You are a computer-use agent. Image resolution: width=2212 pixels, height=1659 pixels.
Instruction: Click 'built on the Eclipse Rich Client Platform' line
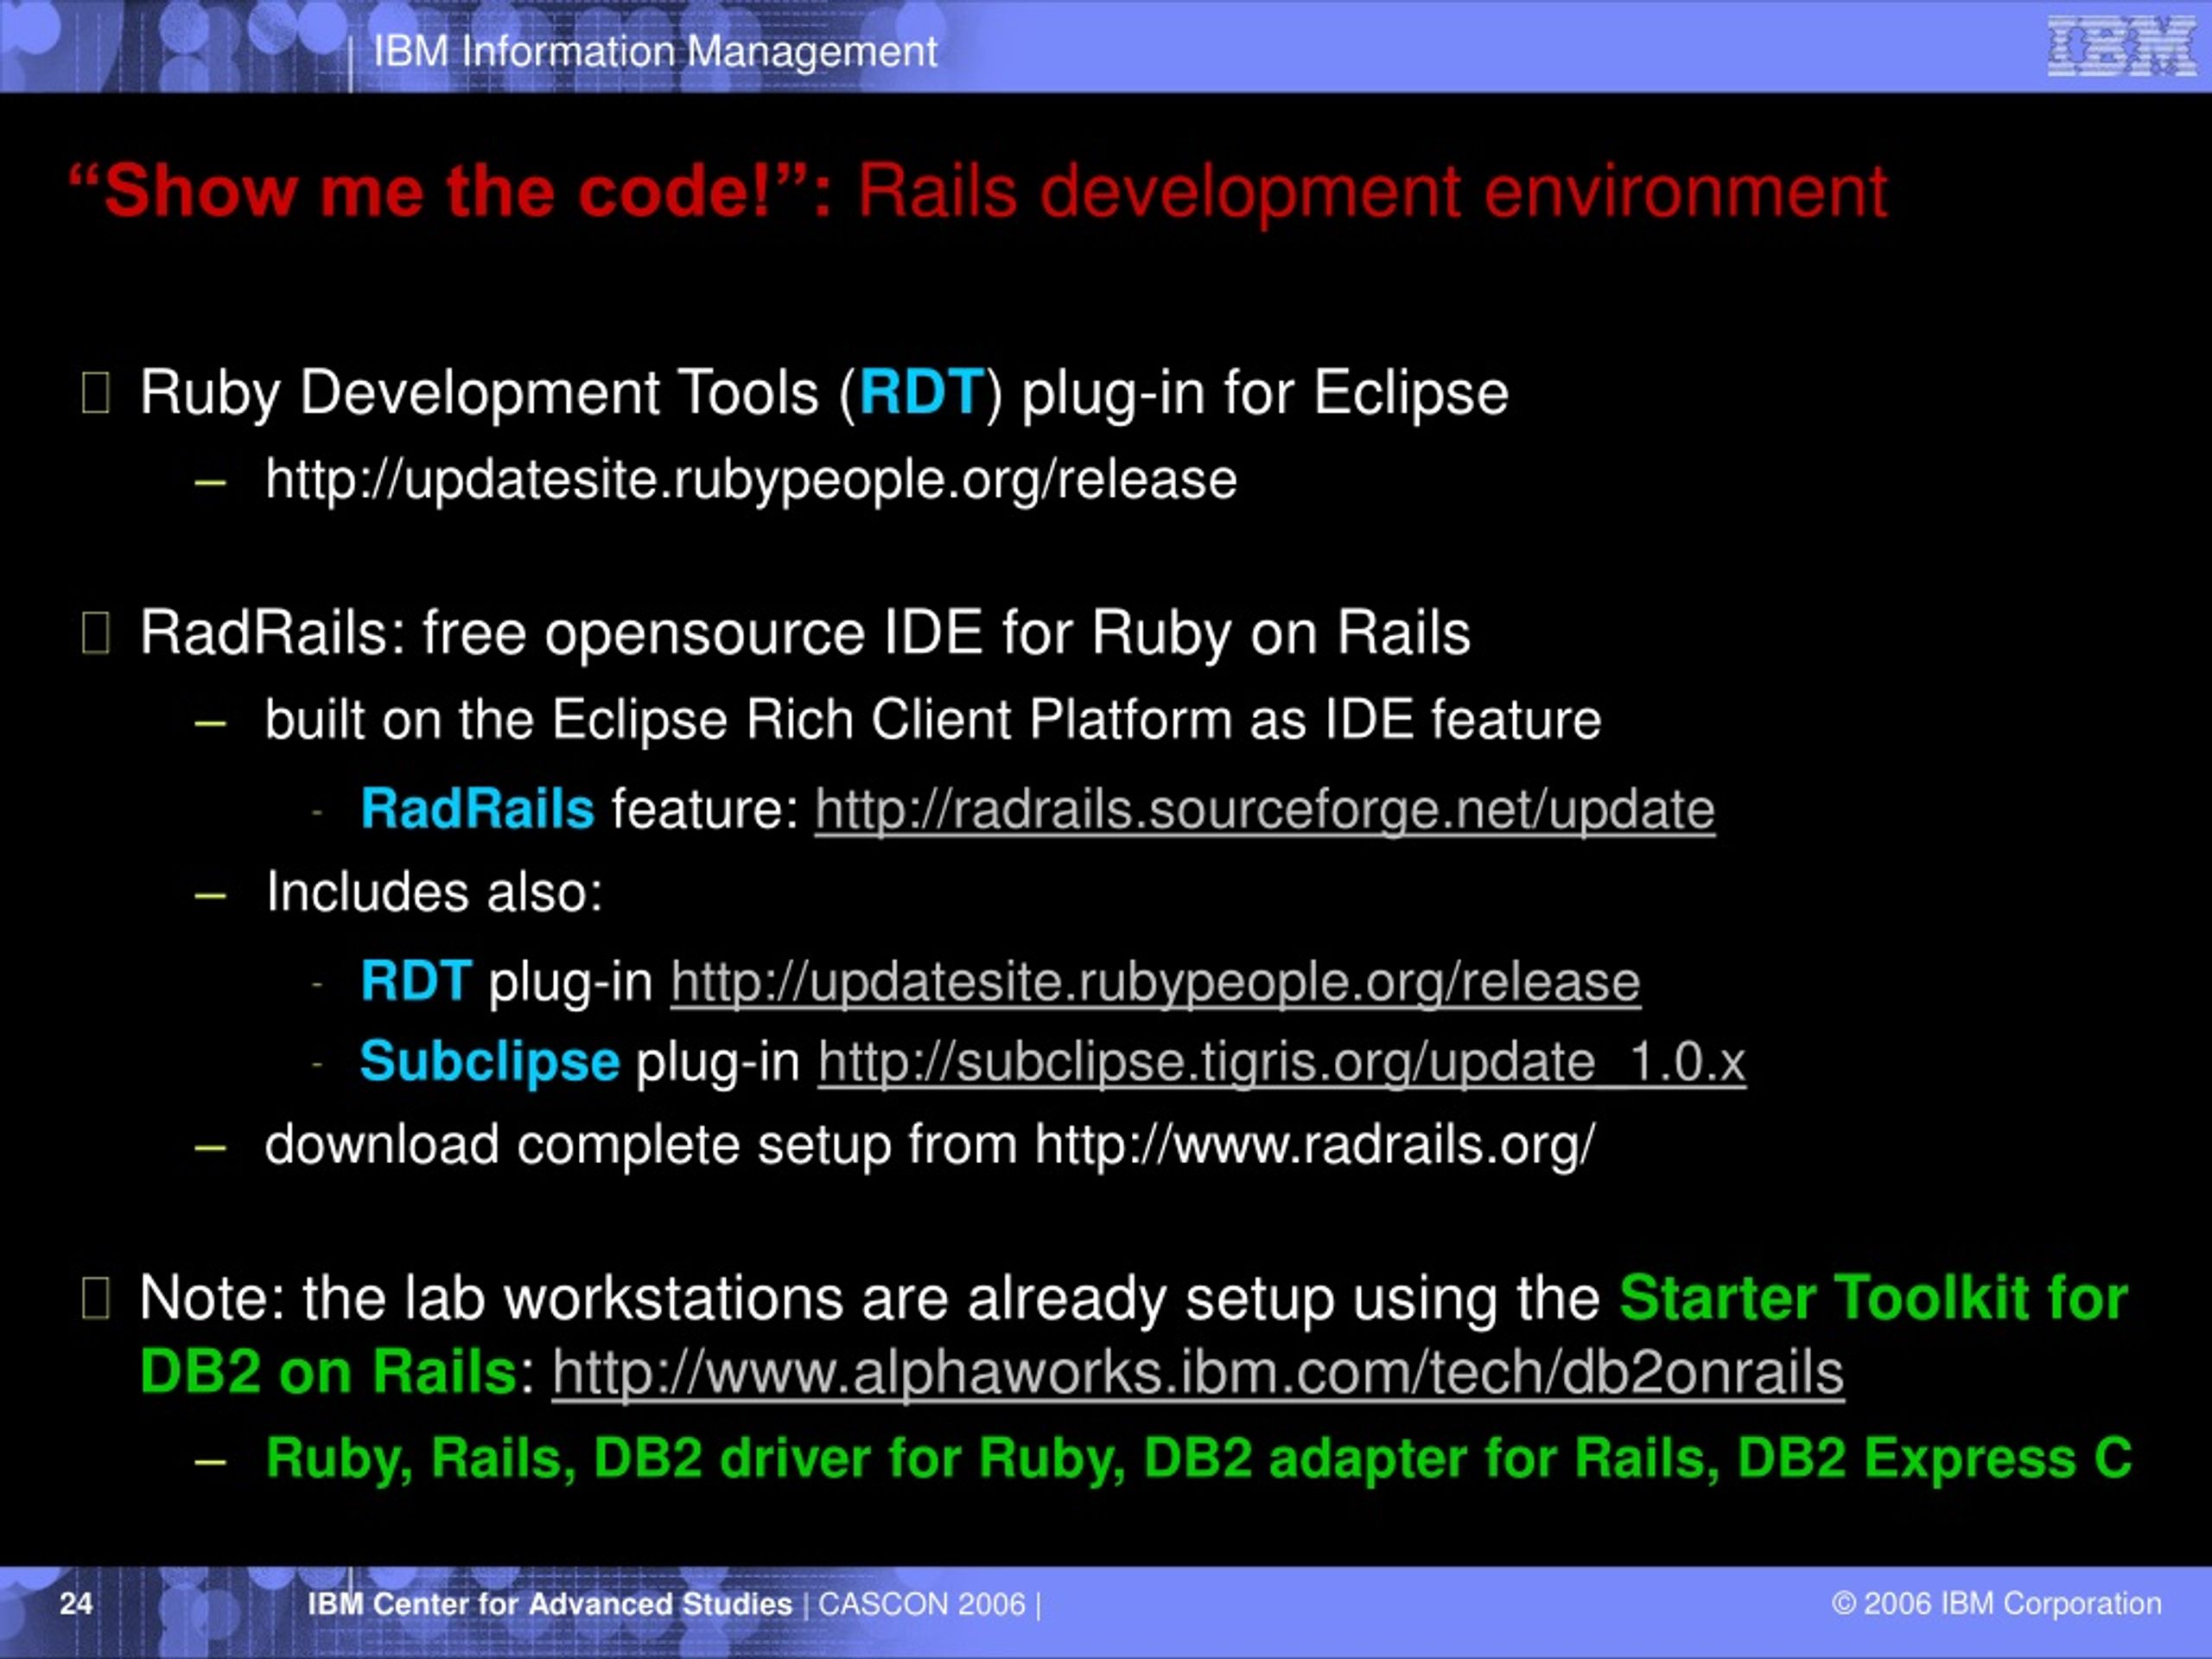click(933, 720)
